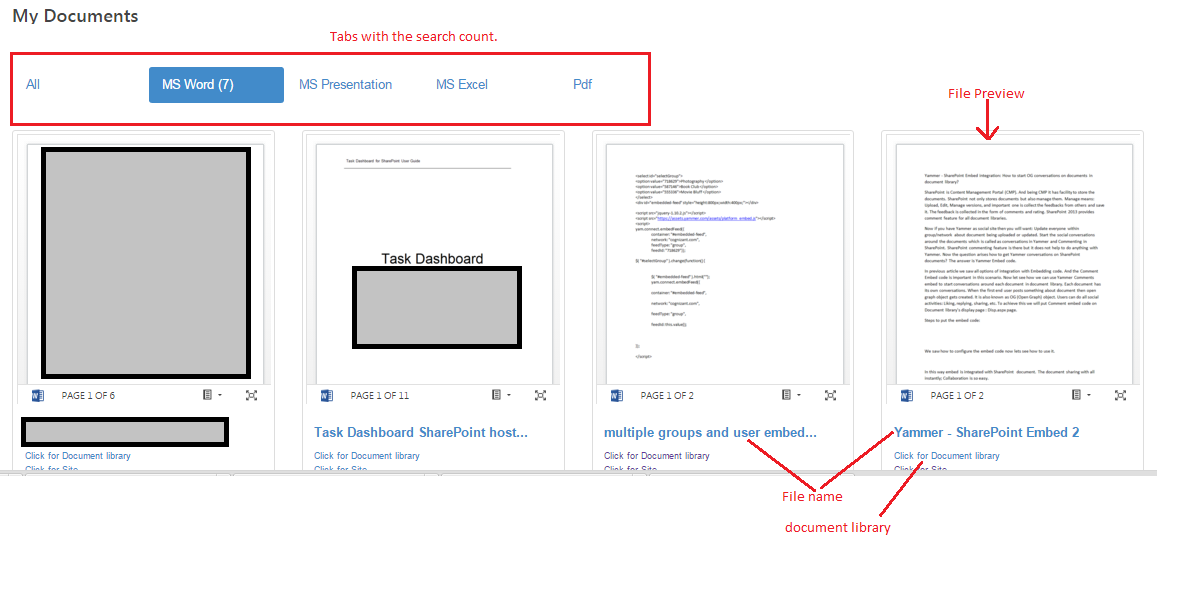Click document library link under first document

[78, 456]
